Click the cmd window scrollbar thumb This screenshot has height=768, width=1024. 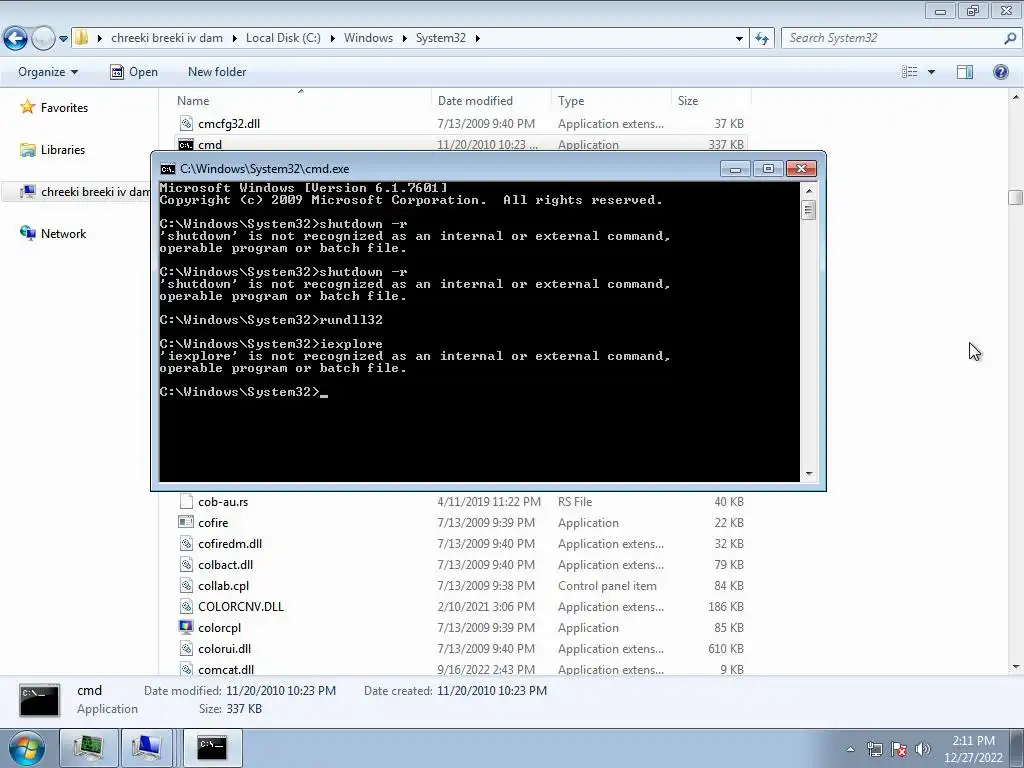(x=808, y=211)
